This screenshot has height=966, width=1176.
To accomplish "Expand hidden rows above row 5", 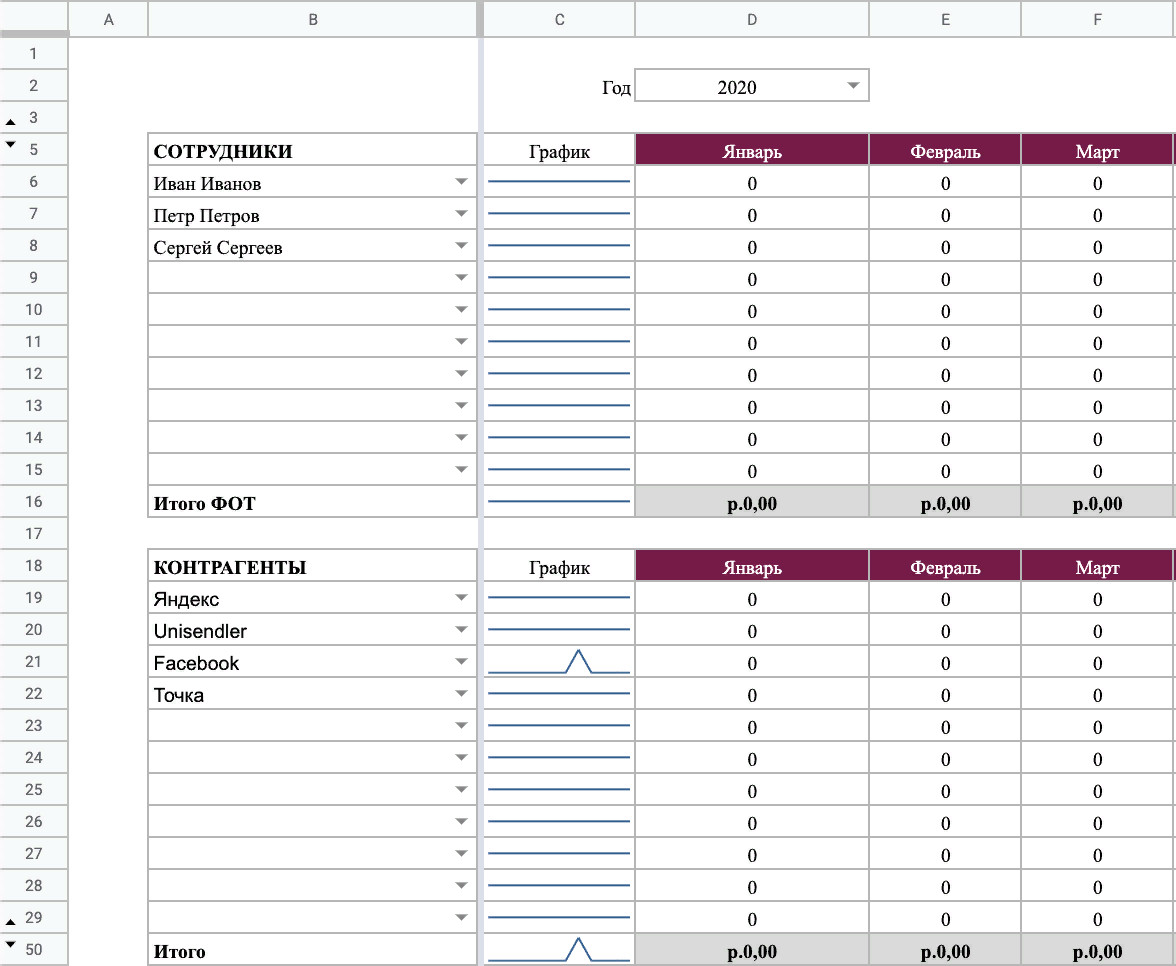I will click(x=10, y=144).
